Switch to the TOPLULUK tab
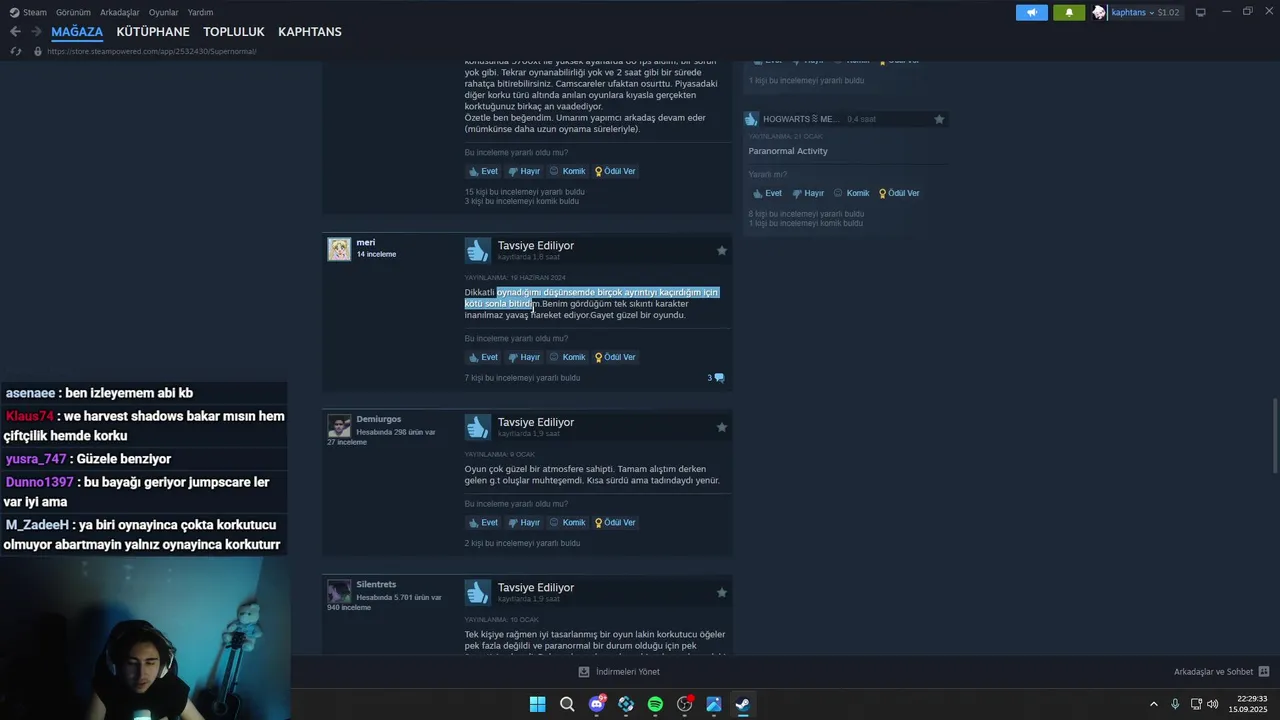 234,32
